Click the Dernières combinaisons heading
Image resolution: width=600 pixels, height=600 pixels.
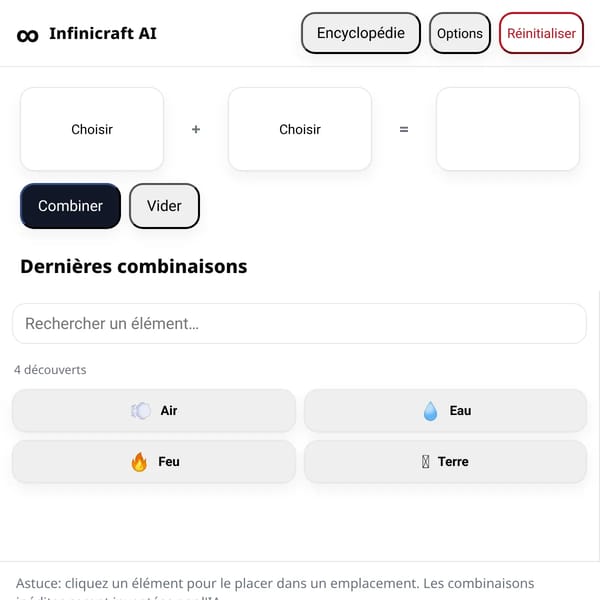point(134,266)
